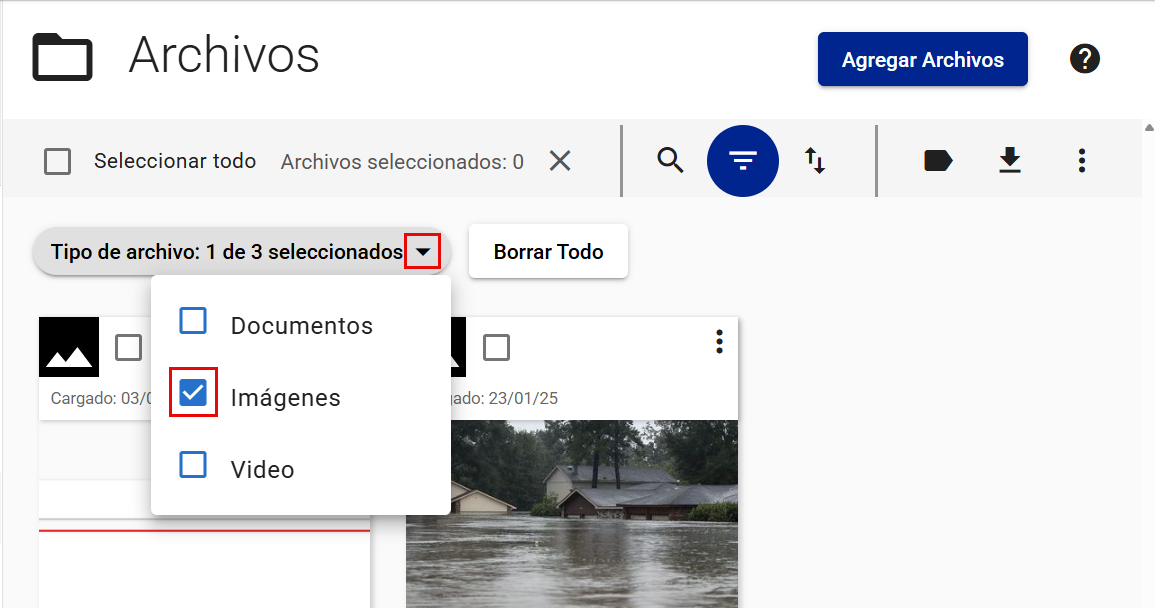Enable the Video filter checkbox
Image resolution: width=1155 pixels, height=608 pixels.
point(193,465)
